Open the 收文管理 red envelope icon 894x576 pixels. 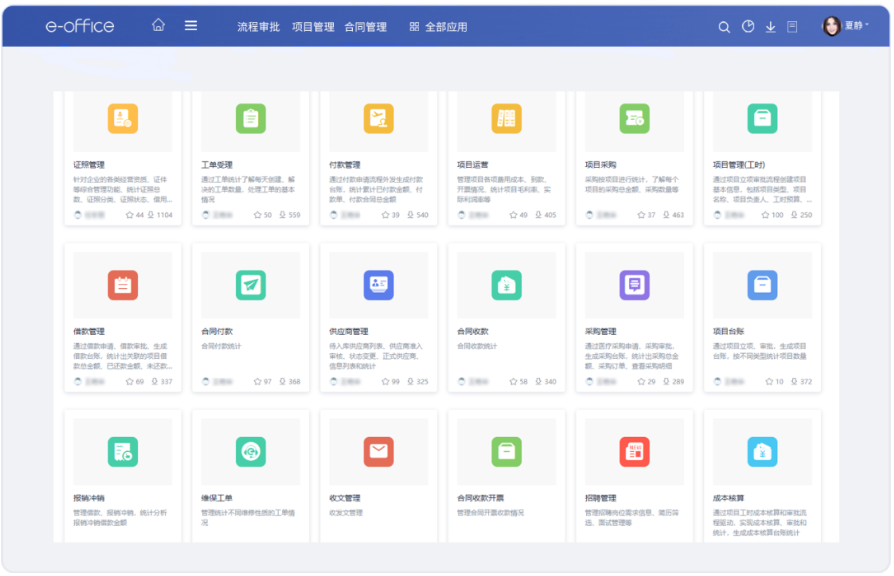point(378,451)
